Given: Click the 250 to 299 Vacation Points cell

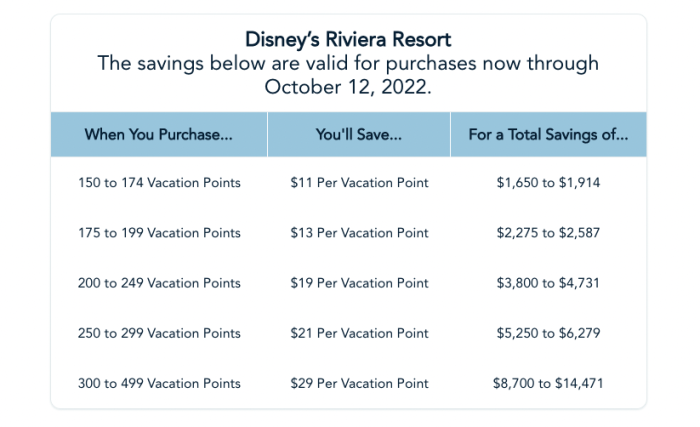Looking at the screenshot, I should (x=159, y=333).
